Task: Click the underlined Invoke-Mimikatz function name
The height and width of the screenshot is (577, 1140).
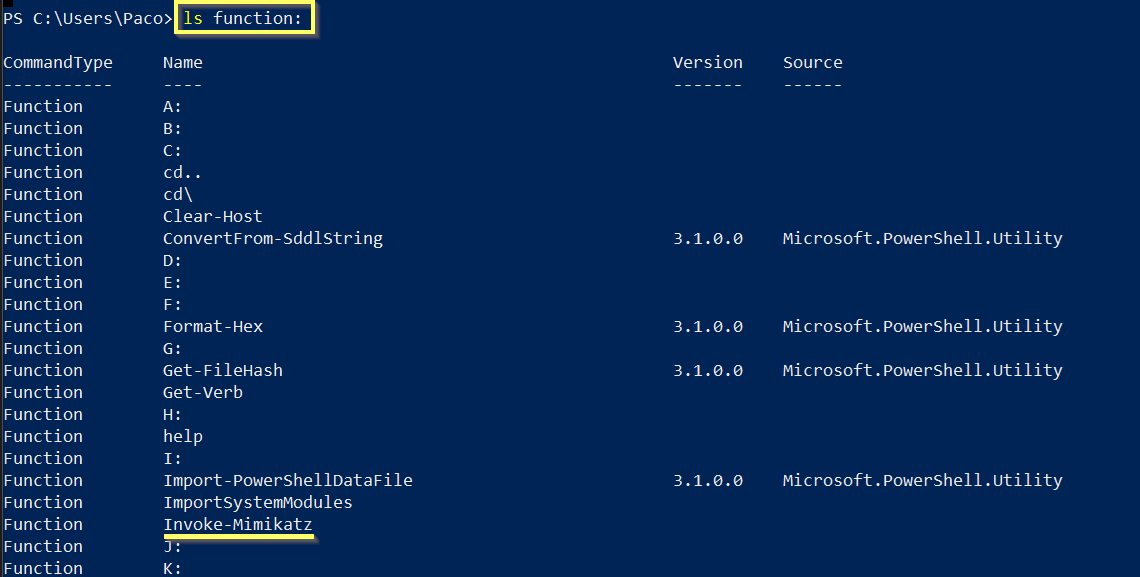Action: [x=237, y=524]
